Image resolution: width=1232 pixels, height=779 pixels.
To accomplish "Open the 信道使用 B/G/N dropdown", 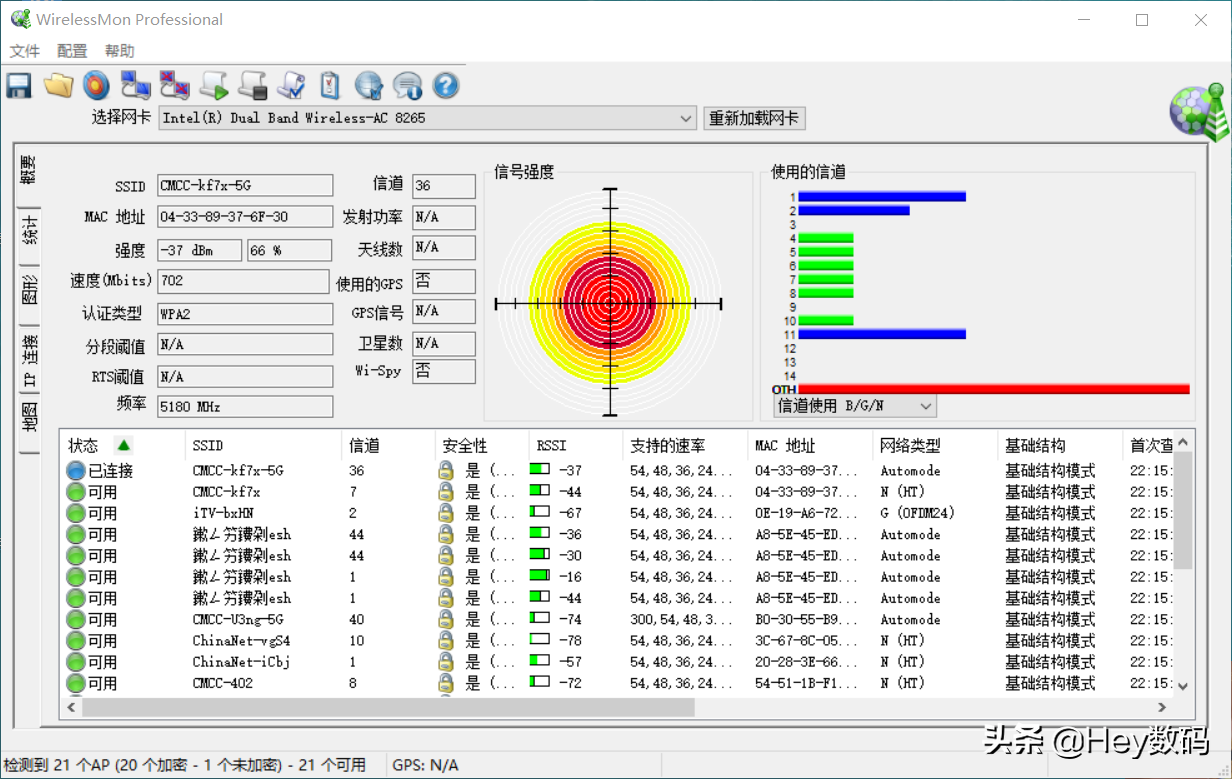I will pyautogui.click(x=855, y=406).
